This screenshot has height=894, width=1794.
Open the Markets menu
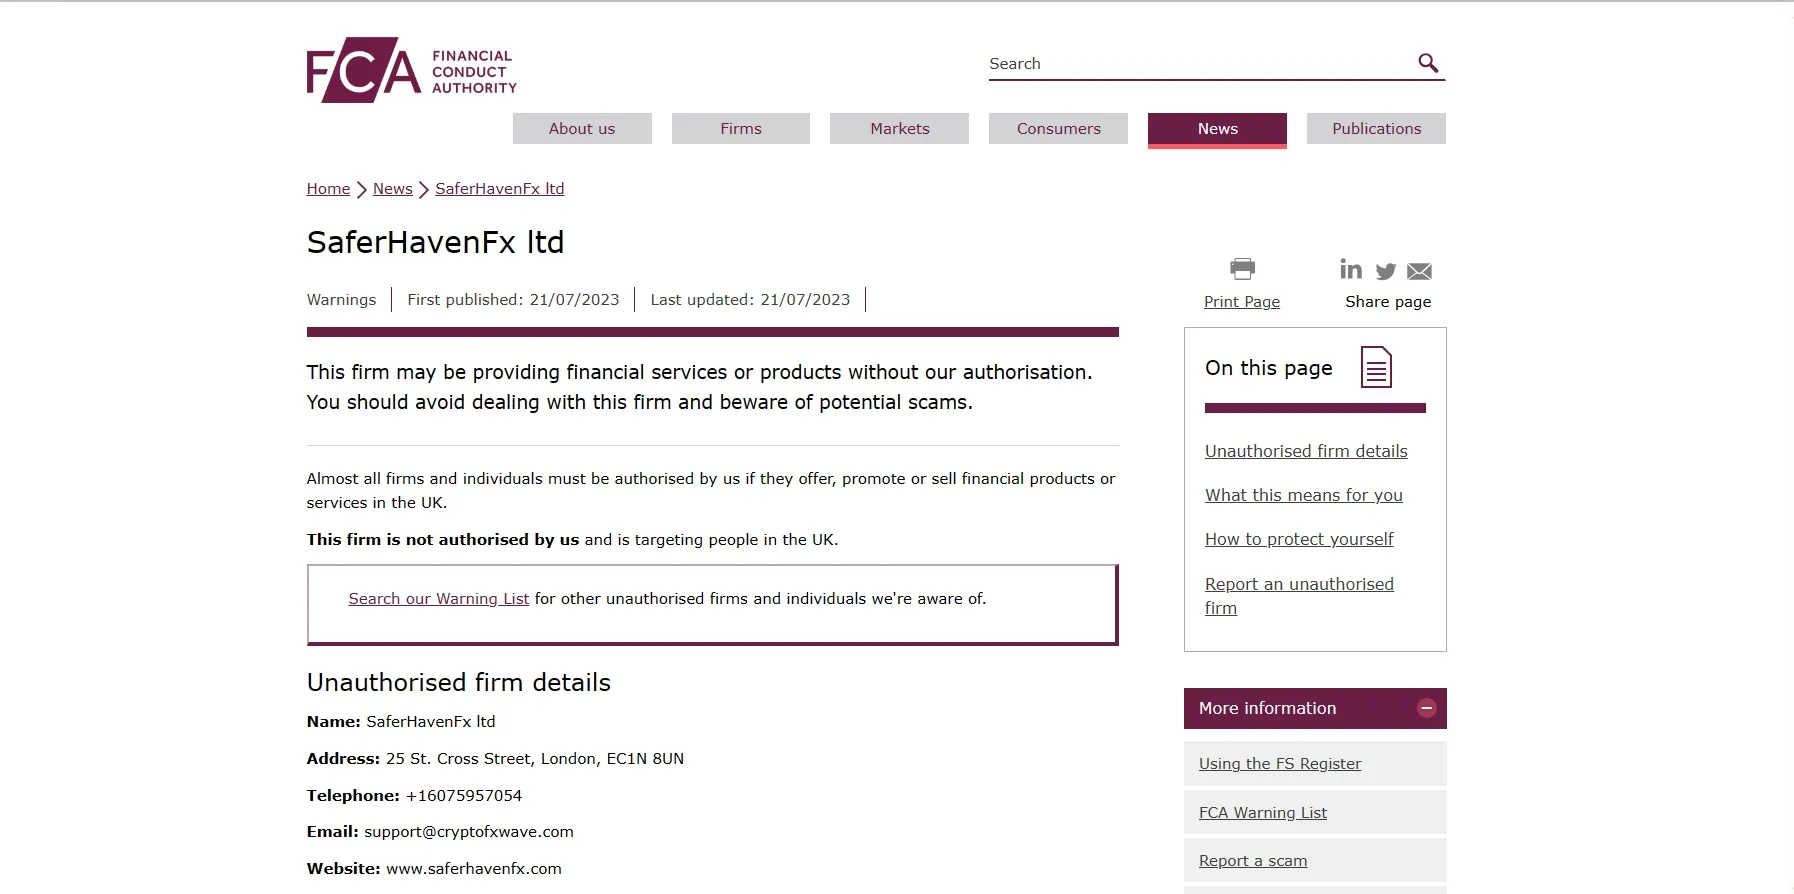[899, 128]
